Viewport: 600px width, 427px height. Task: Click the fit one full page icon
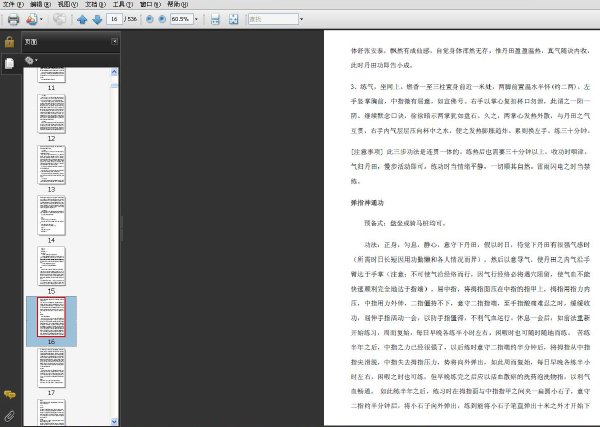pos(233,19)
